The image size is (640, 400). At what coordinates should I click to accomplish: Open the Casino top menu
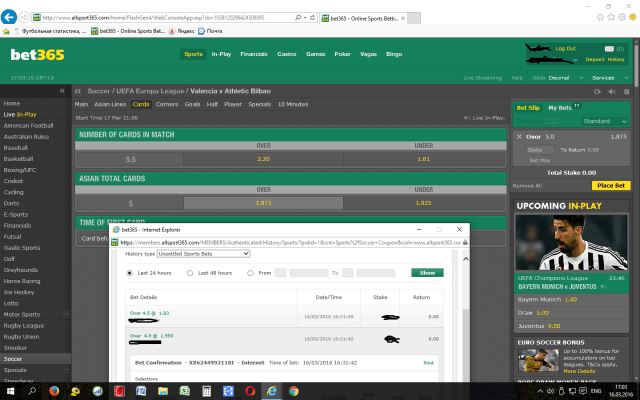[287, 54]
